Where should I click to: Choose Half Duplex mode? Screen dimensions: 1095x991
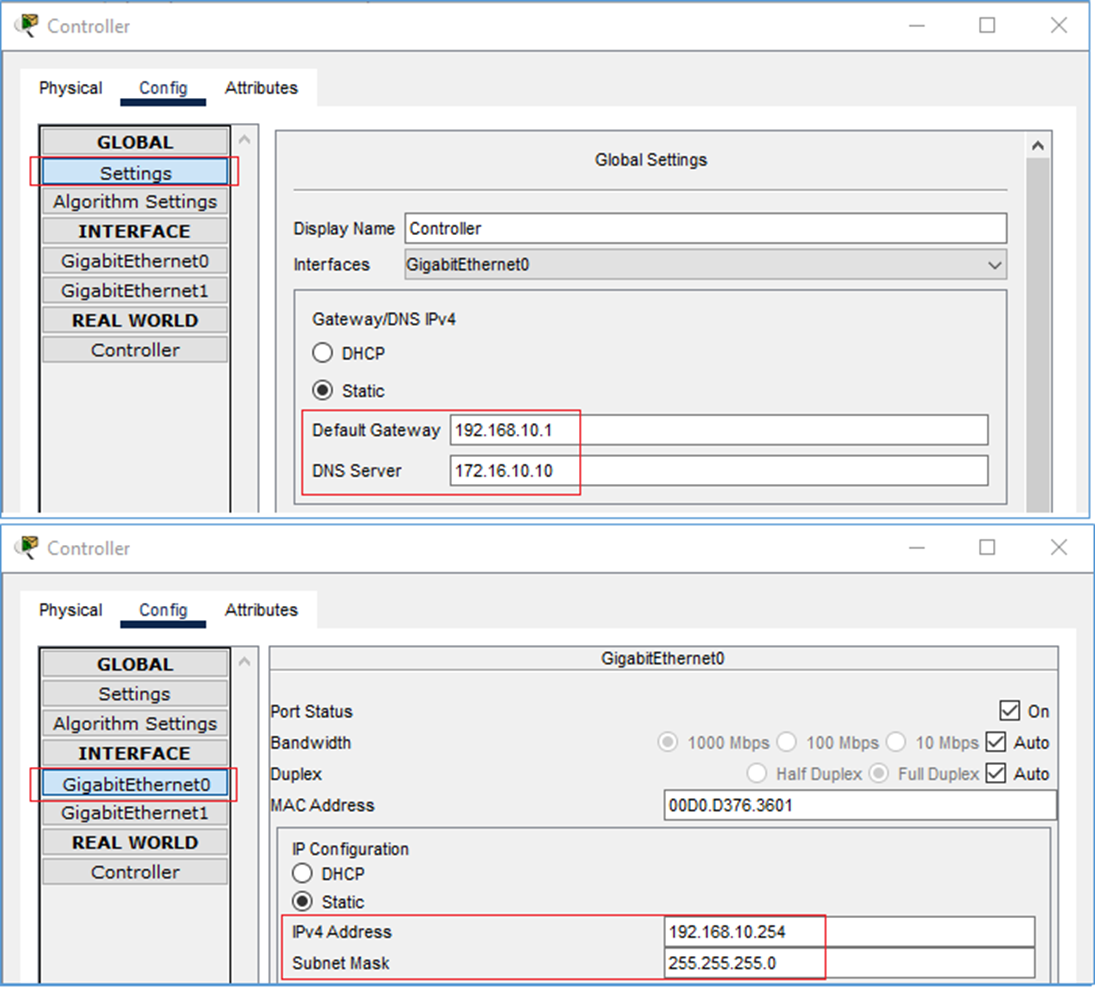757,773
